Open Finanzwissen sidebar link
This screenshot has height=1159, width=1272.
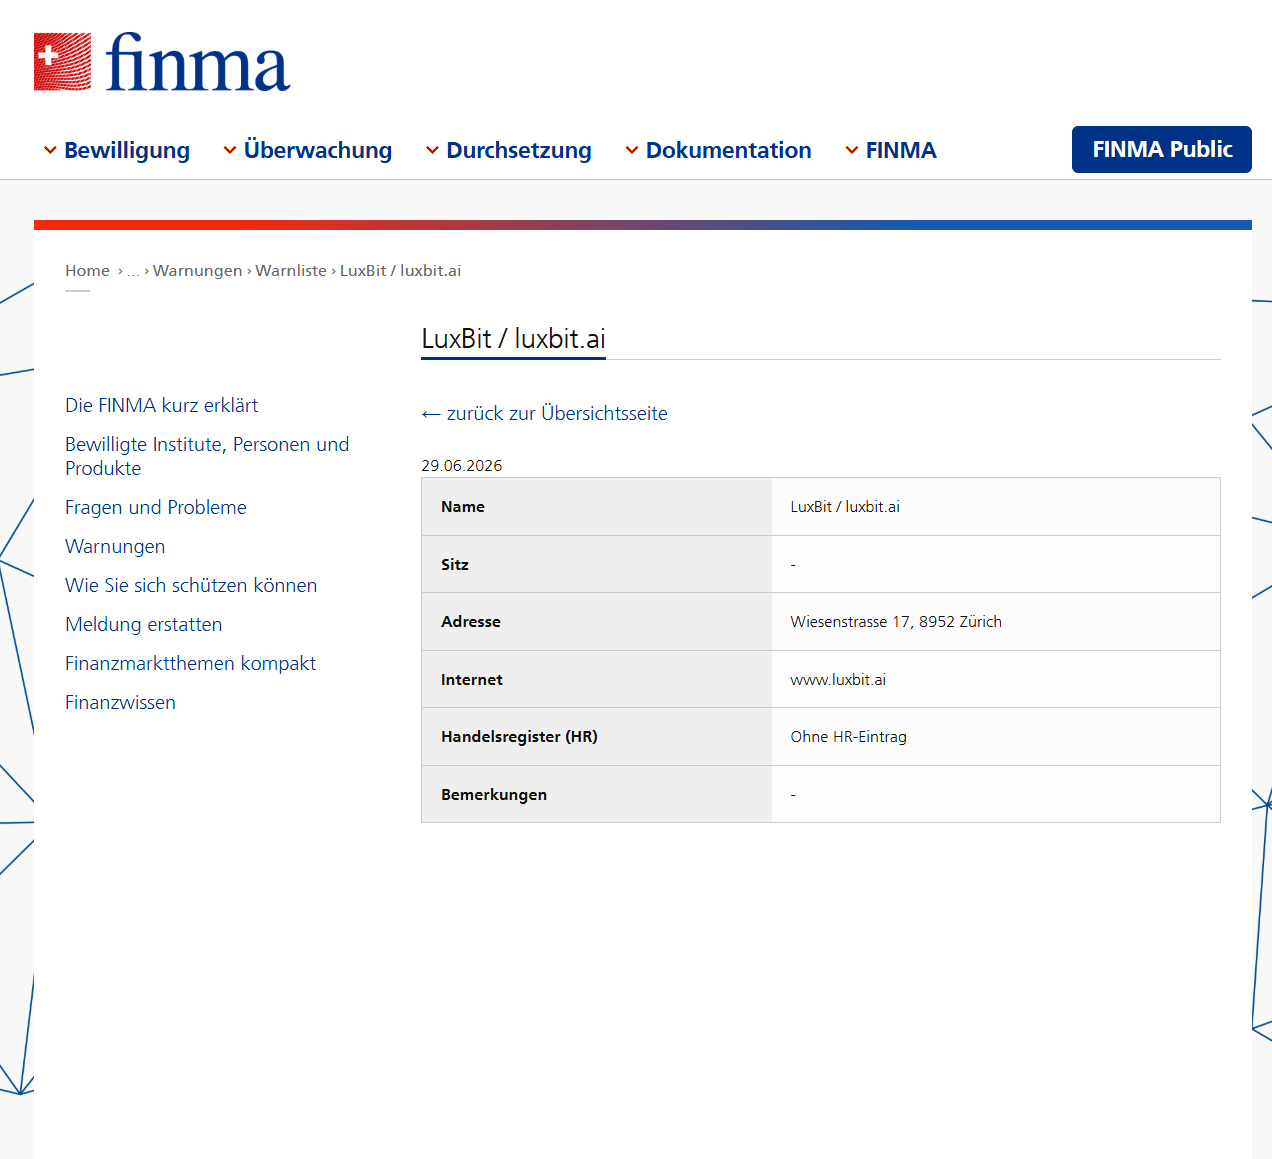[x=120, y=702]
